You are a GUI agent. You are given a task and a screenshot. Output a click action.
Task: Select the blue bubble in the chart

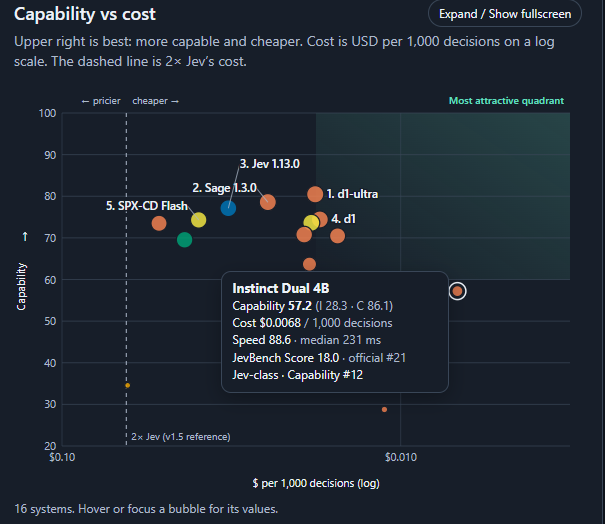pyautogui.click(x=228, y=208)
